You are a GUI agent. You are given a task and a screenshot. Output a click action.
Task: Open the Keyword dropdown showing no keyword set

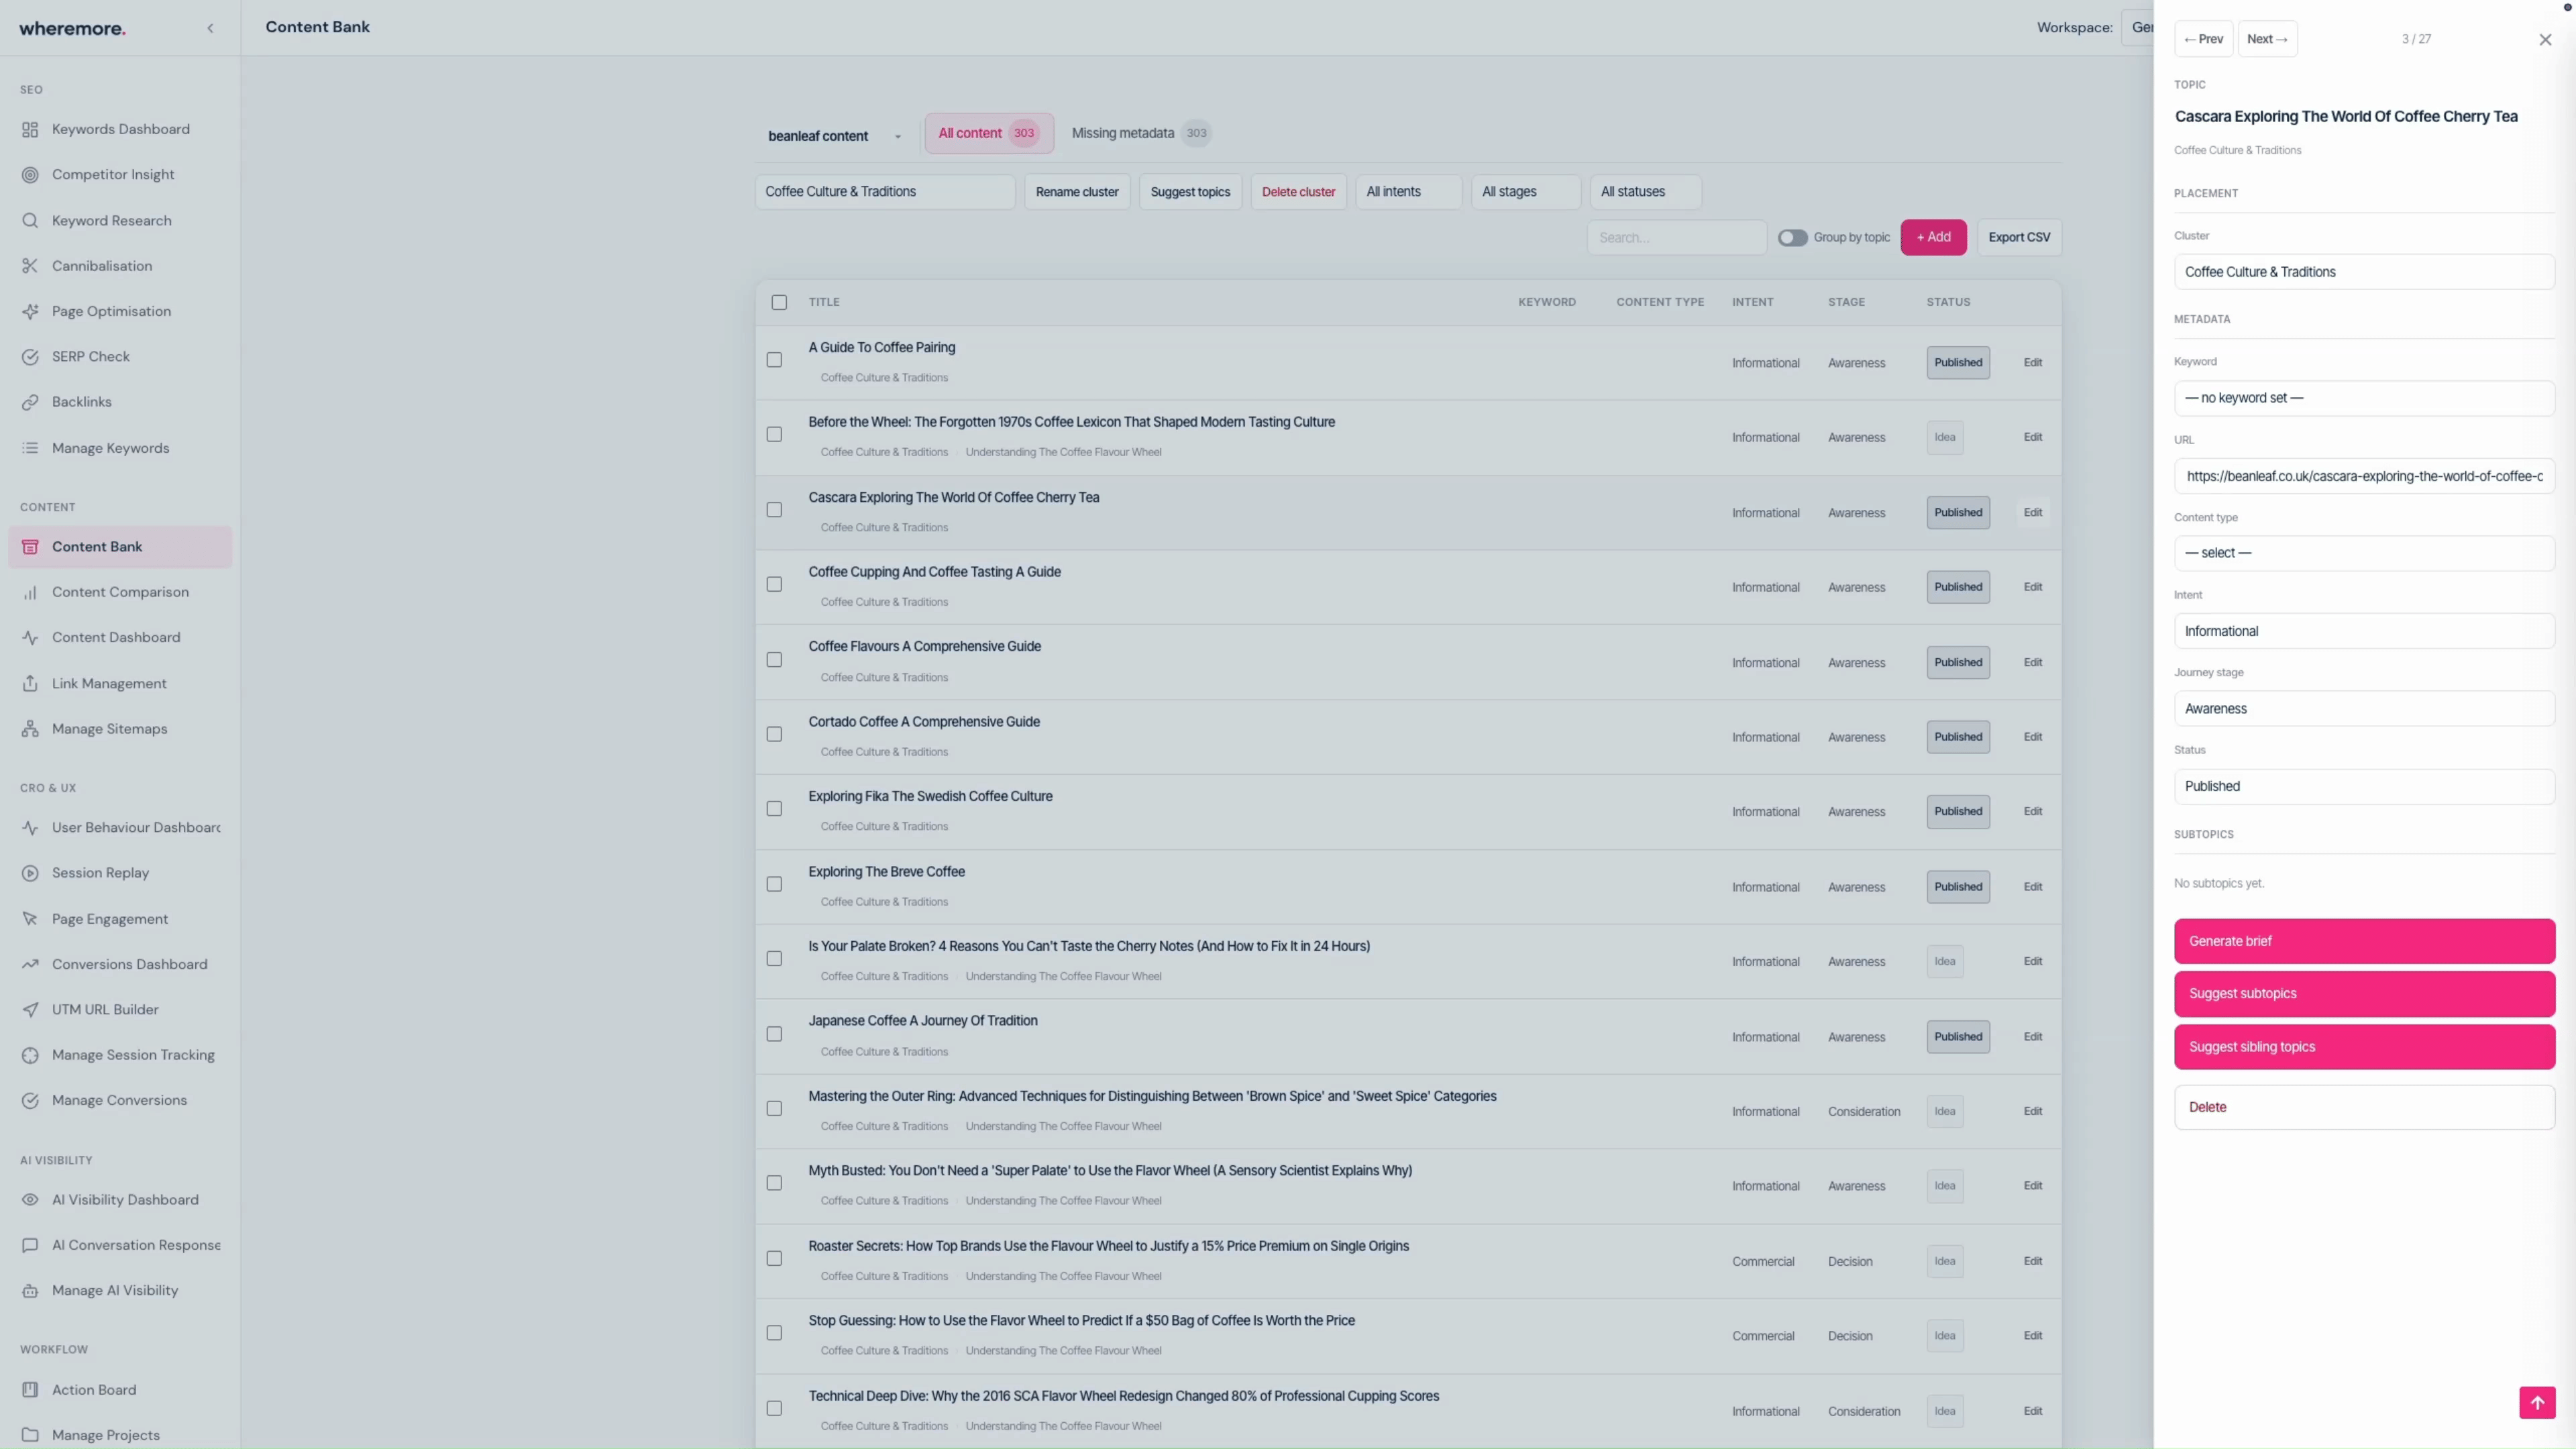tap(2364, 398)
